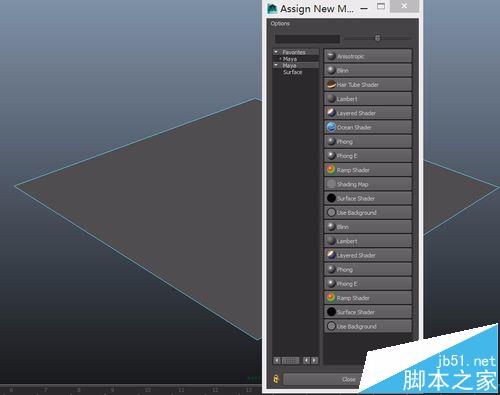Close the Assign New Material window via X

coord(404,6)
